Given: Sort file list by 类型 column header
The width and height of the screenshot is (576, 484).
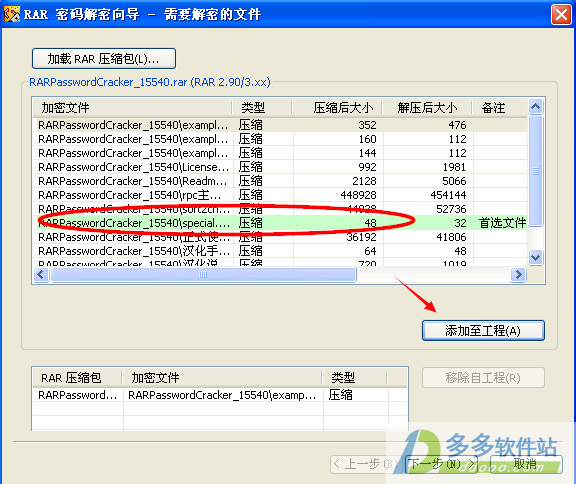Looking at the screenshot, I should pyautogui.click(x=262, y=108).
